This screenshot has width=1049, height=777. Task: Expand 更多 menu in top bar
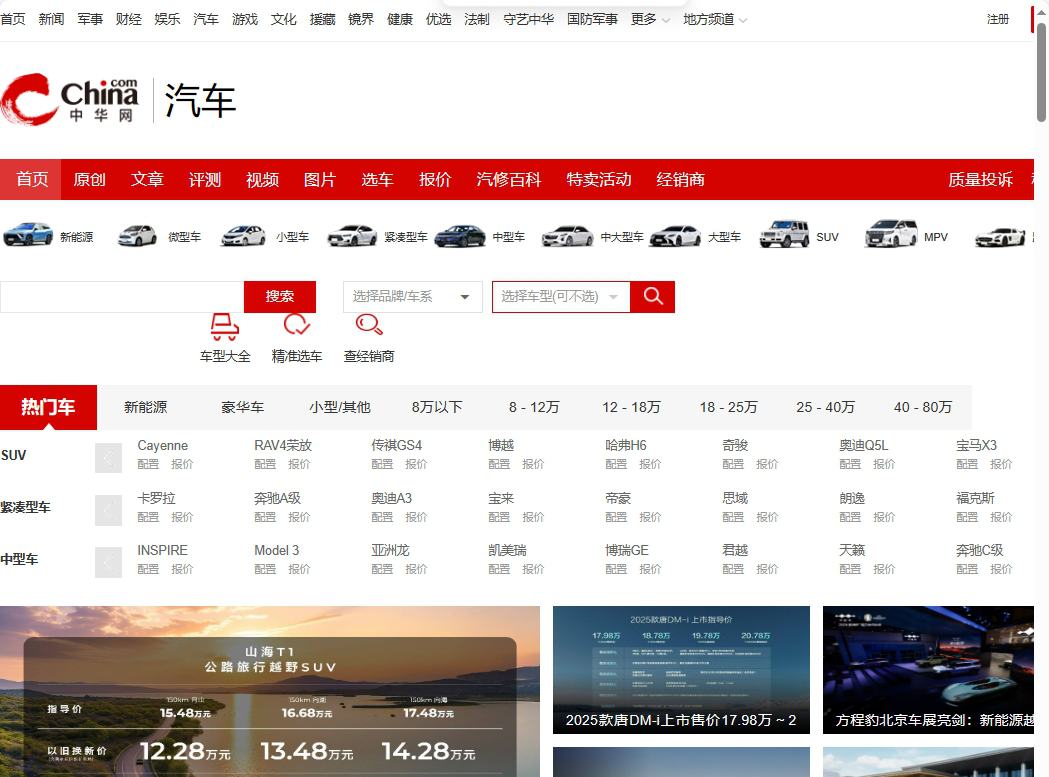point(650,19)
